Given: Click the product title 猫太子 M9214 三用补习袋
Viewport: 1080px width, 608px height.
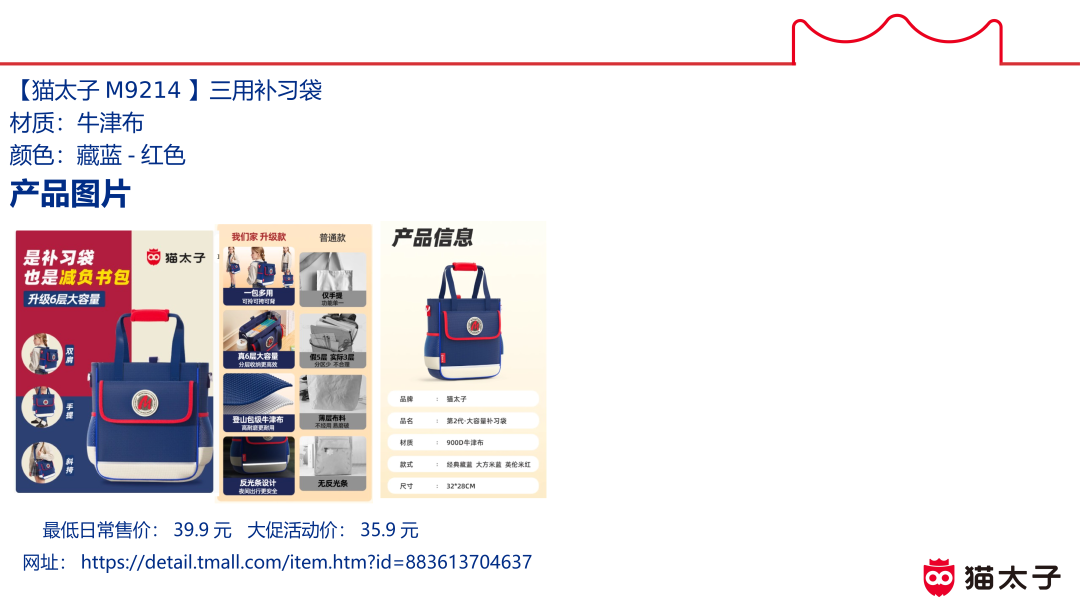Looking at the screenshot, I should coord(166,90).
